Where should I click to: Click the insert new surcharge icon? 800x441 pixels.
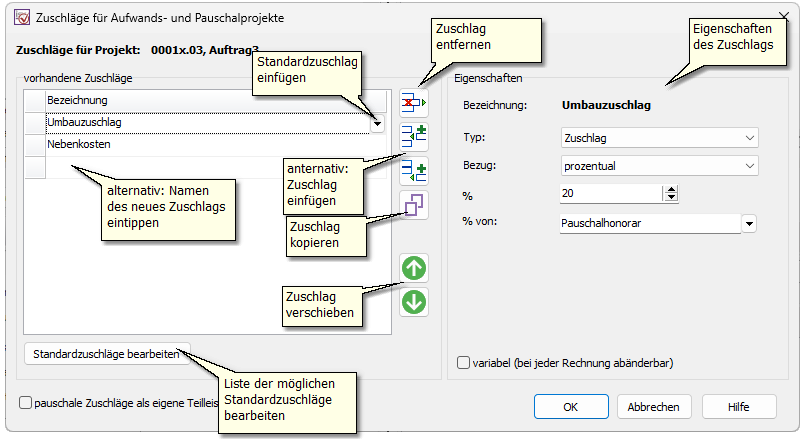click(x=413, y=171)
